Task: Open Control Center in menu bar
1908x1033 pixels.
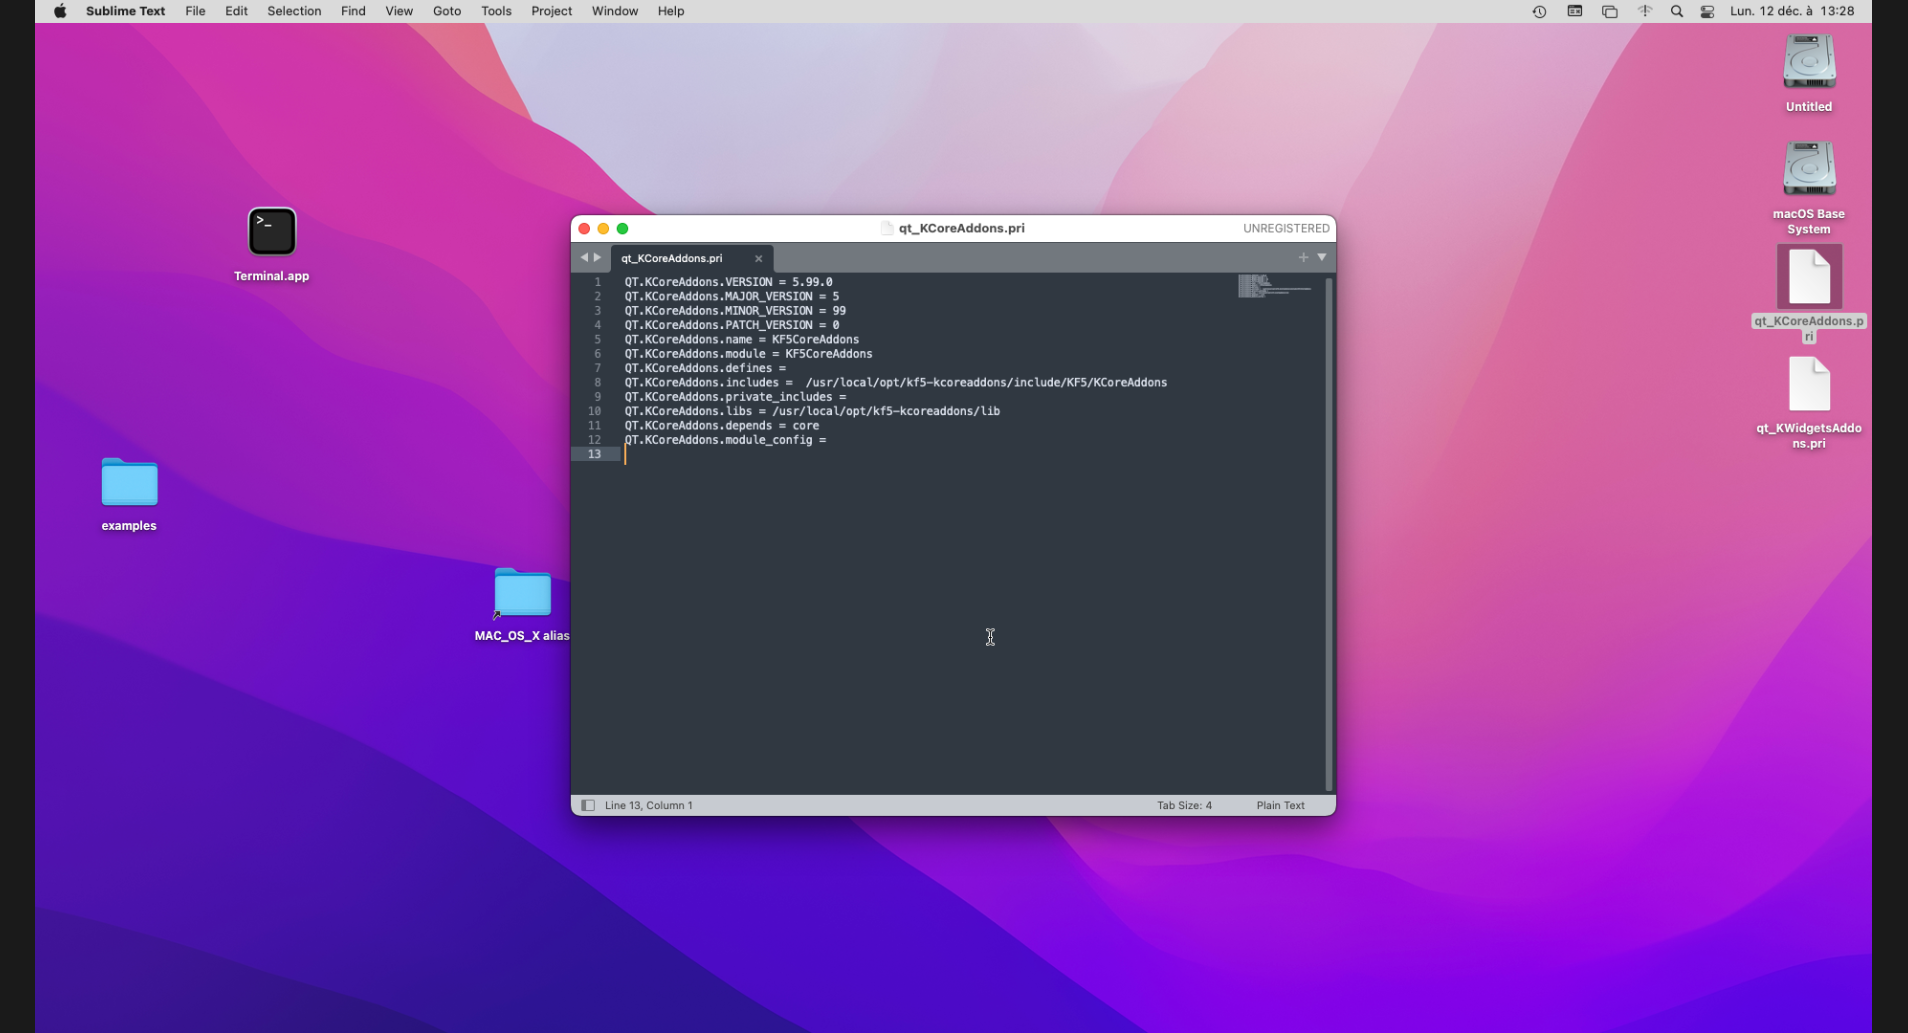Action: pyautogui.click(x=1708, y=11)
